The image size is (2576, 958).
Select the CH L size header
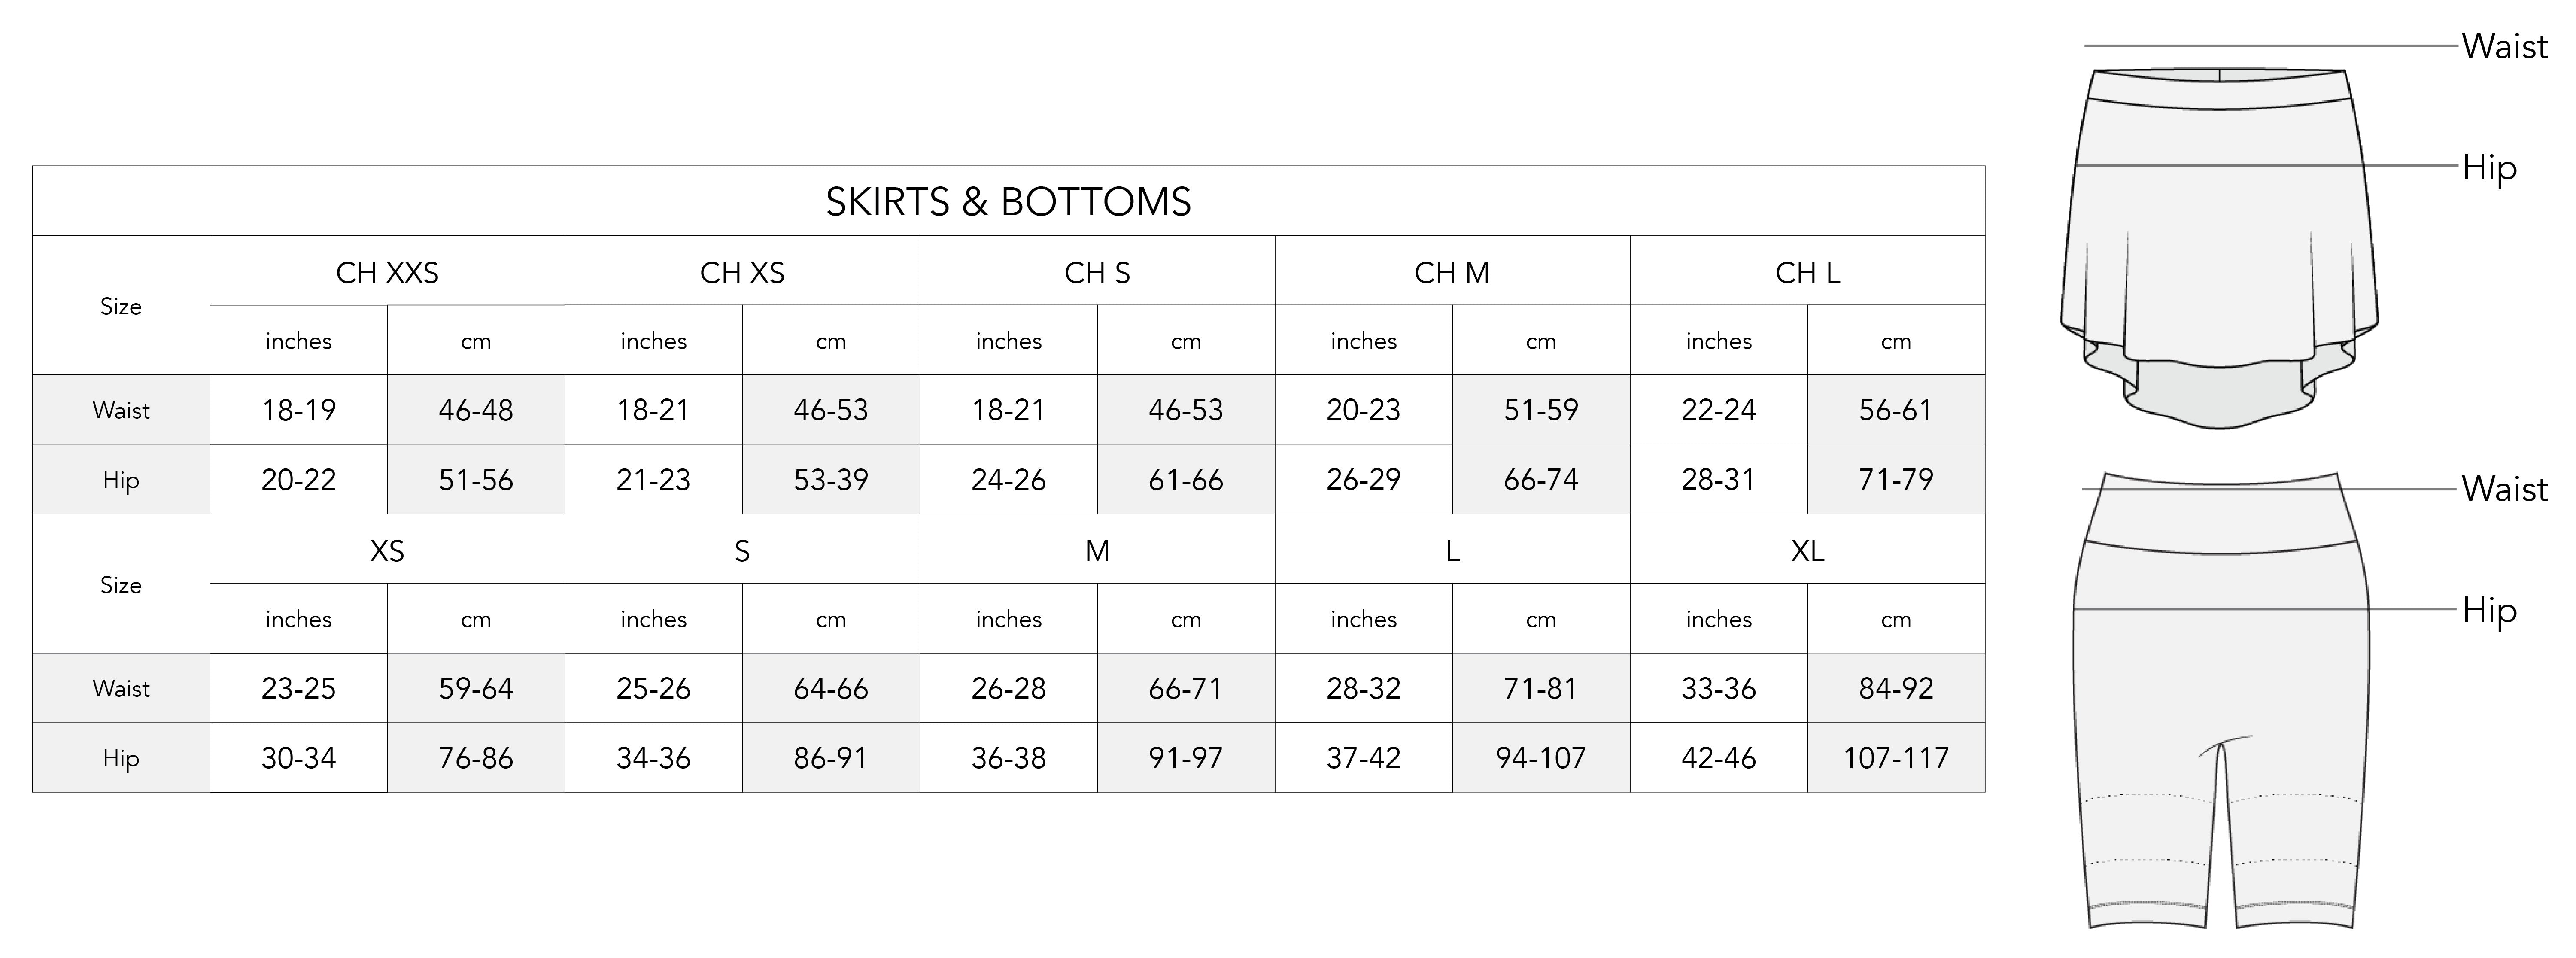click(x=1807, y=272)
